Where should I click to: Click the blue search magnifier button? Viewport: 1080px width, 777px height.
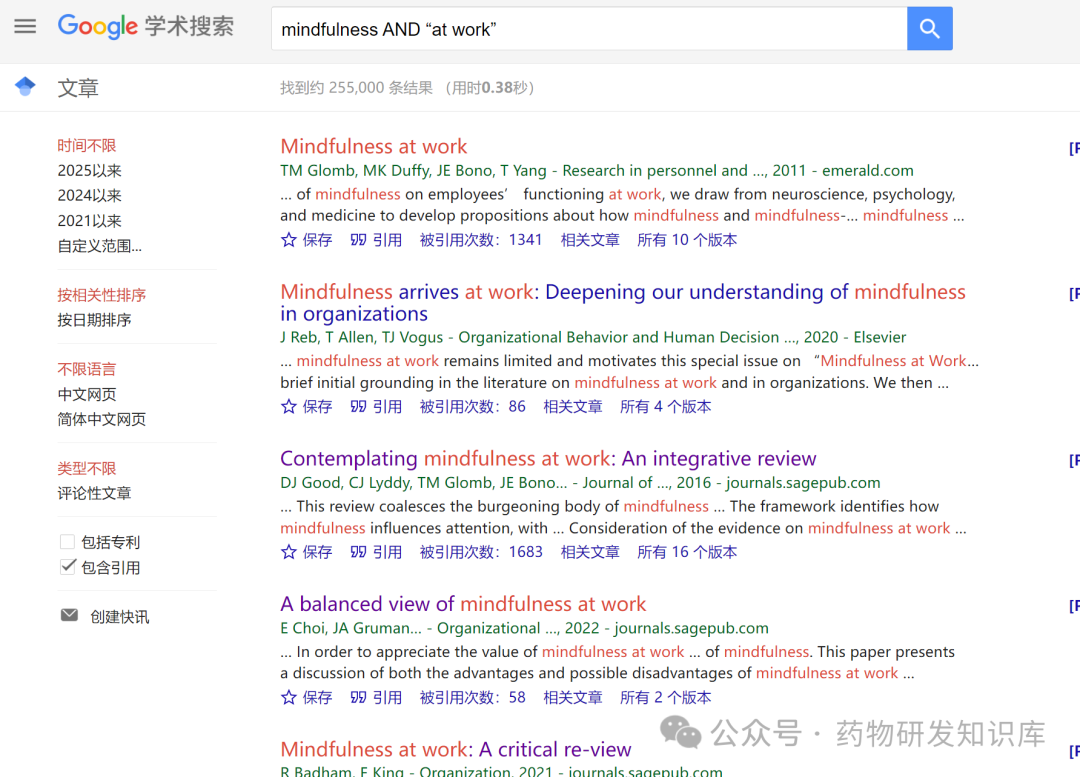(x=929, y=29)
